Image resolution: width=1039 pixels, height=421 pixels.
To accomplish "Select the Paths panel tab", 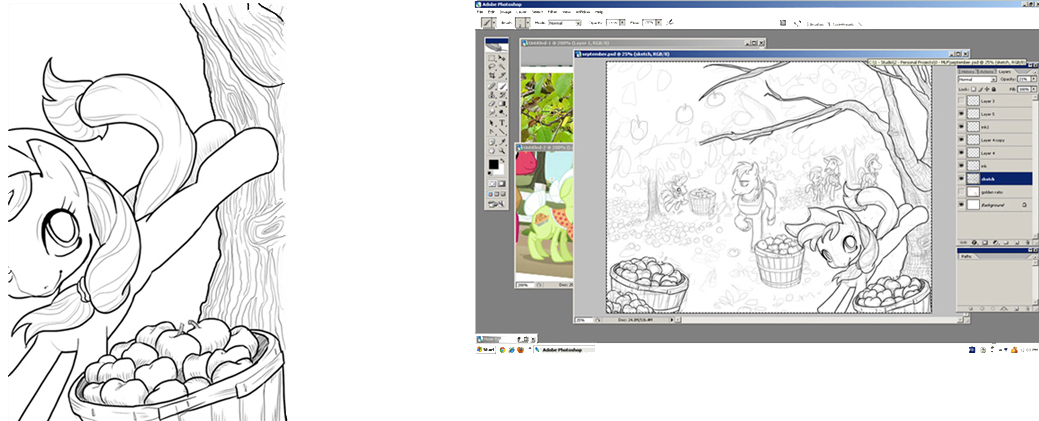I will coord(966,256).
